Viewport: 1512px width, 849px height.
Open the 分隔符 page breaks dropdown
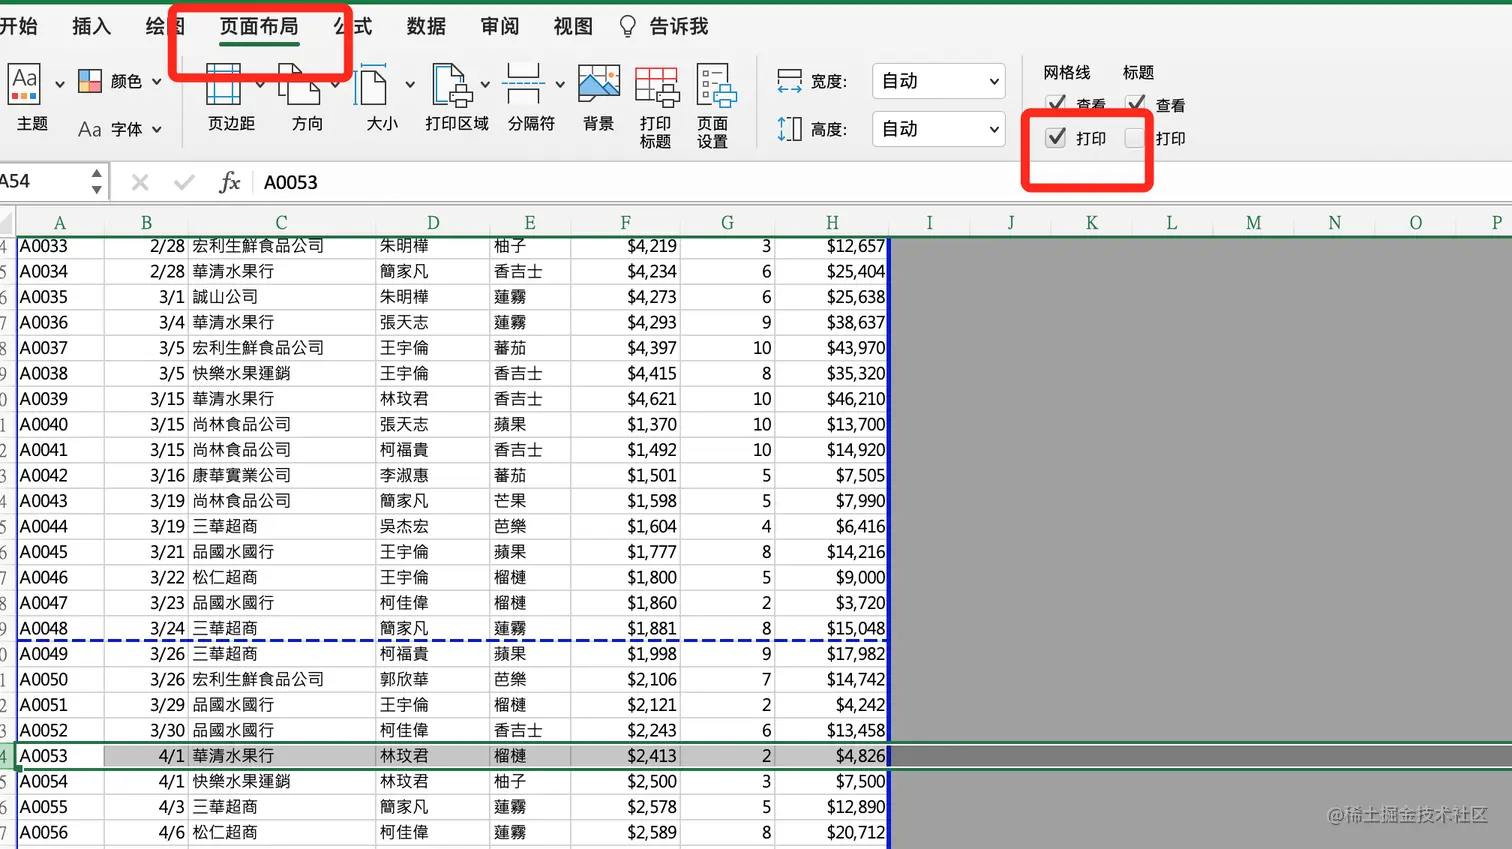point(532,98)
